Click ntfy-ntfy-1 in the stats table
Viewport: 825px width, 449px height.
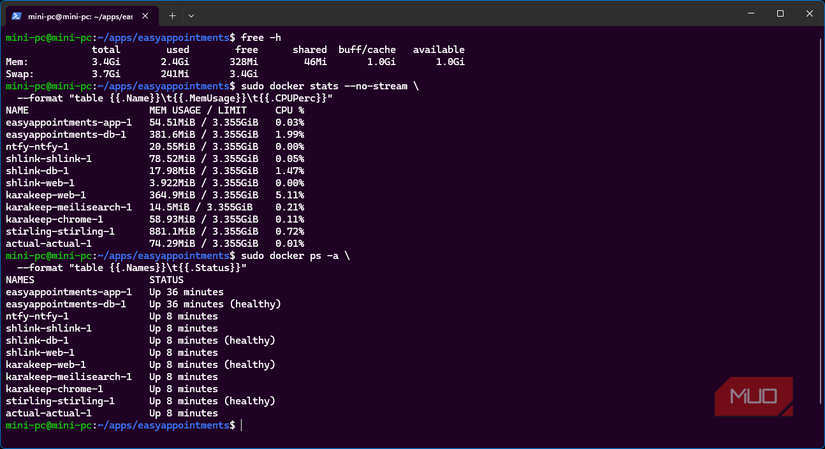click(37, 146)
